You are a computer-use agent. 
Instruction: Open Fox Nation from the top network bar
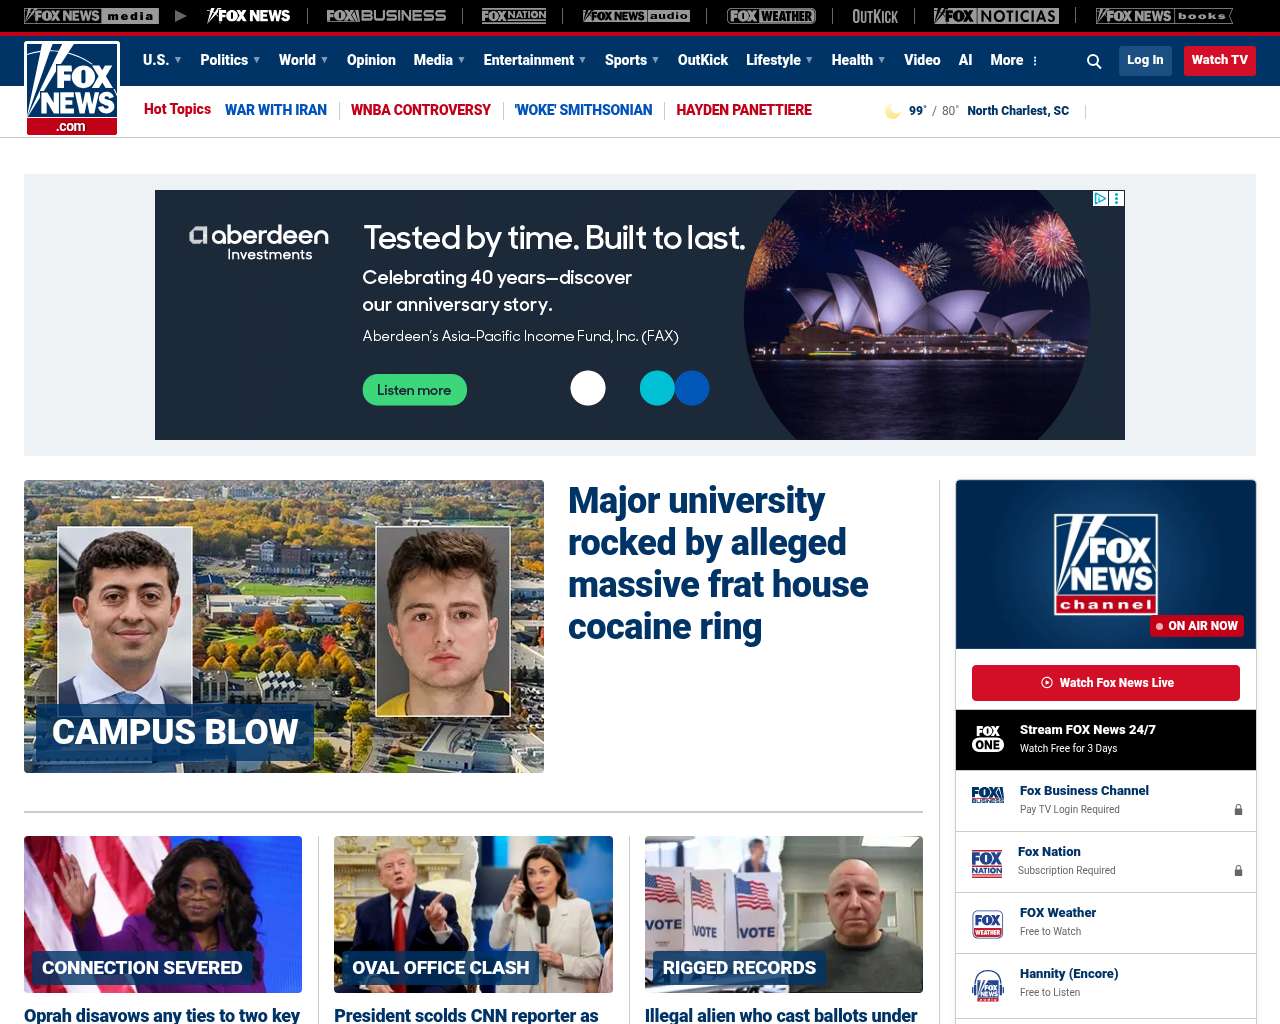click(514, 16)
